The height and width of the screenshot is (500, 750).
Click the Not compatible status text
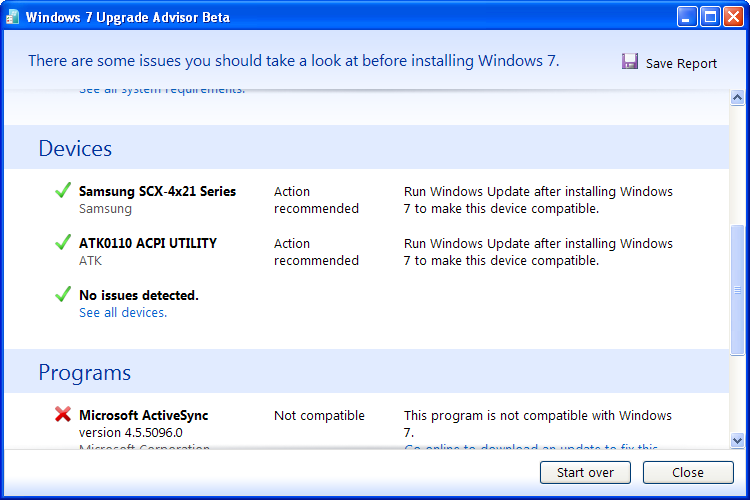pyautogui.click(x=319, y=415)
